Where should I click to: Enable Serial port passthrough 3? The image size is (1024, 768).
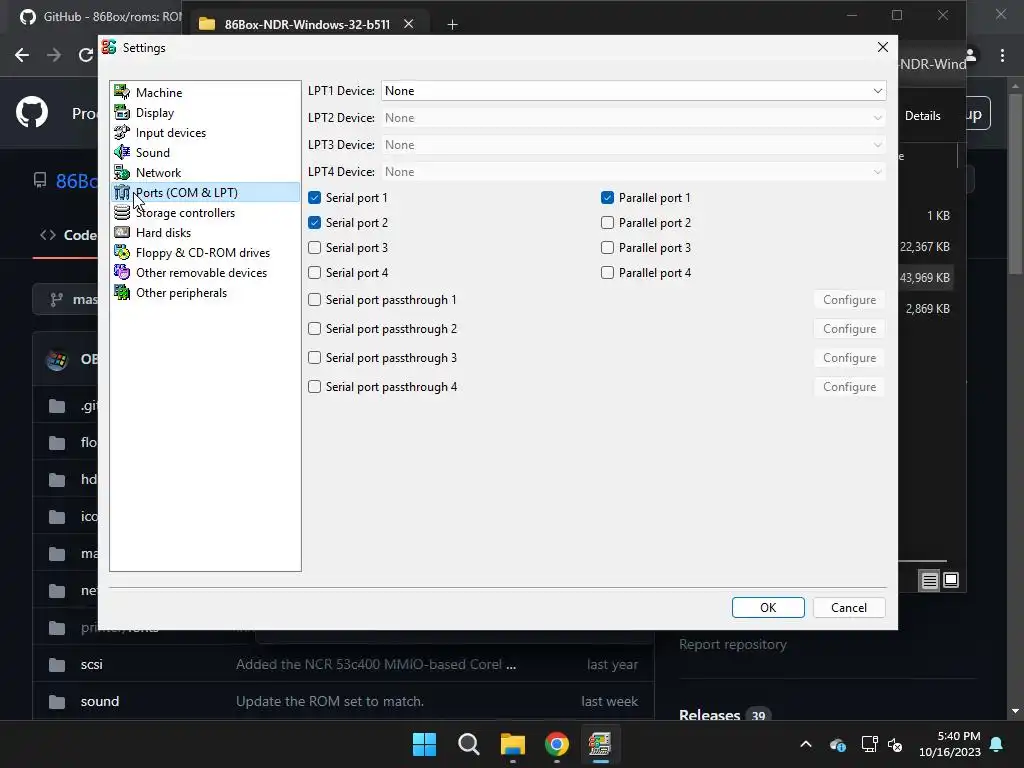(315, 358)
